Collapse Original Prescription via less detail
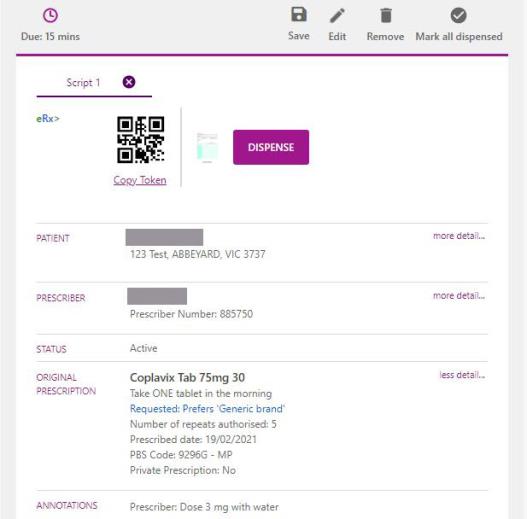Screen dimensions: 527x519 coord(462,375)
